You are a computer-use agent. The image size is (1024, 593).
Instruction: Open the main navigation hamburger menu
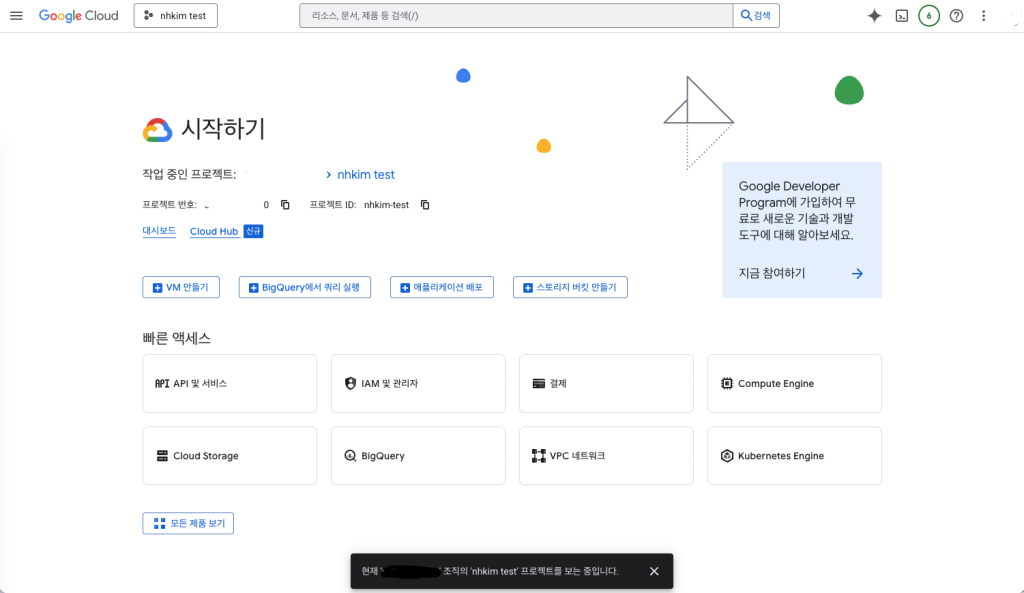click(16, 16)
